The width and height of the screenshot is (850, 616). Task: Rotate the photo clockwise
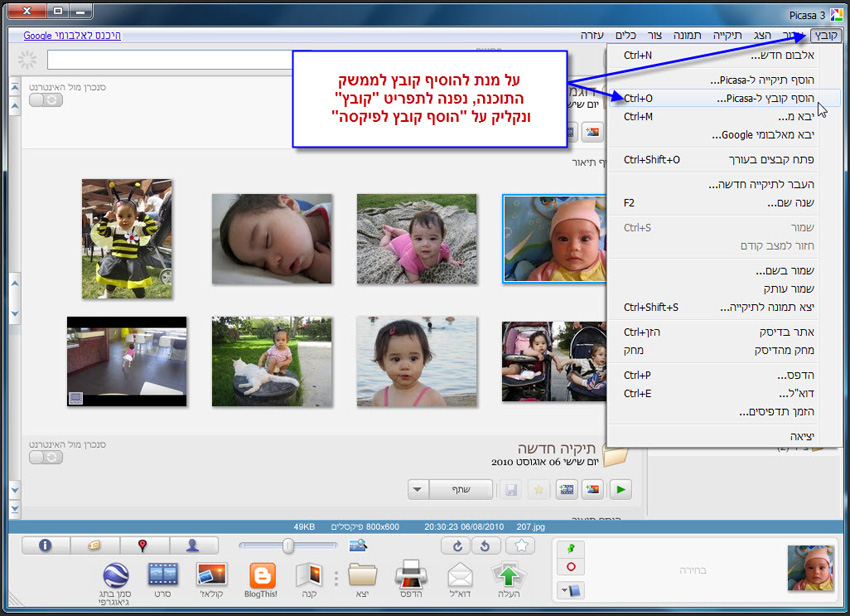click(456, 546)
